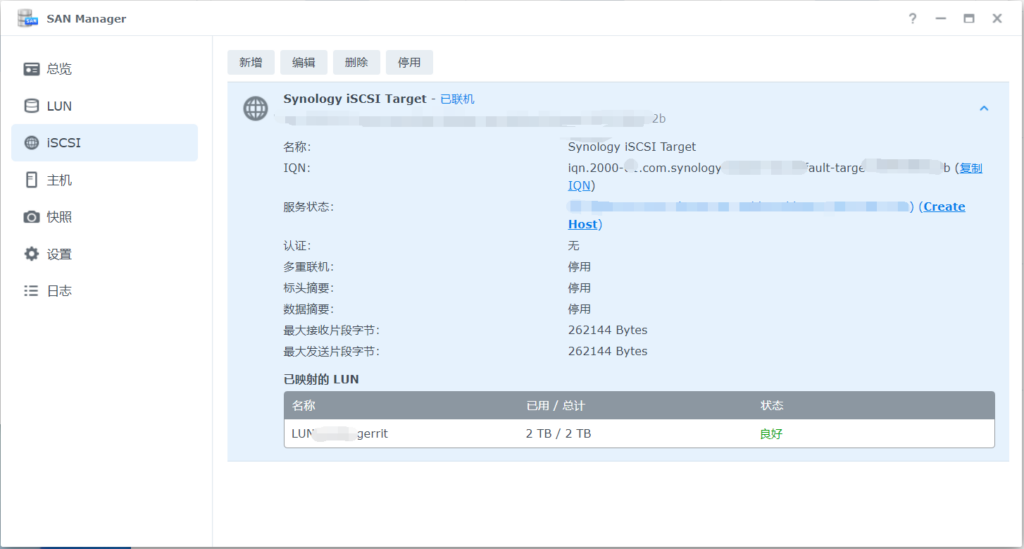View the 日志 log page

click(104, 290)
